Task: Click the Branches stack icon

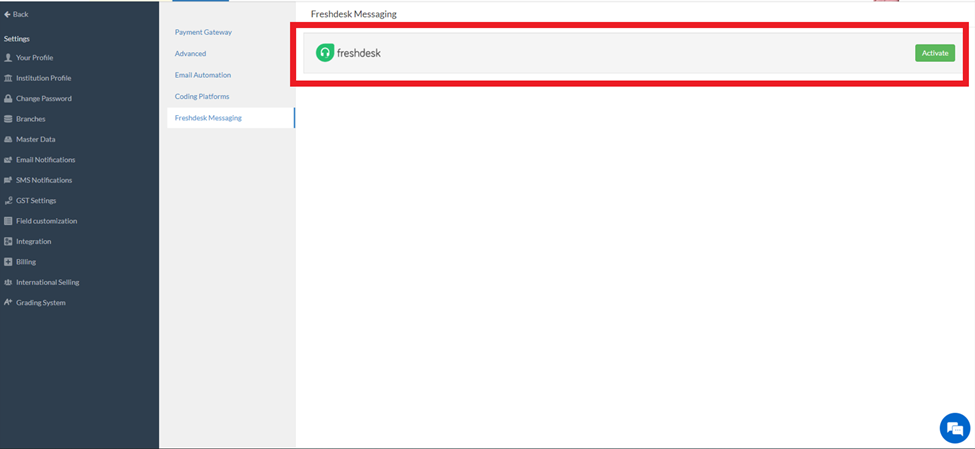Action: 8,119
